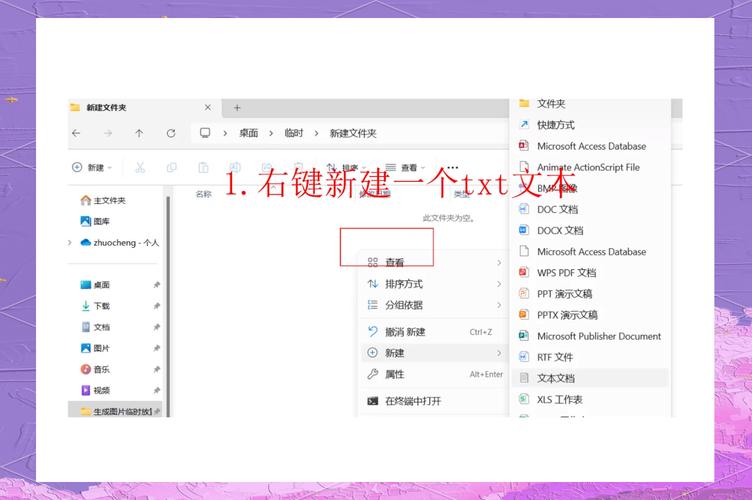Open 分组依据 submenu in context menu
This screenshot has height=500, width=752.
[434, 305]
